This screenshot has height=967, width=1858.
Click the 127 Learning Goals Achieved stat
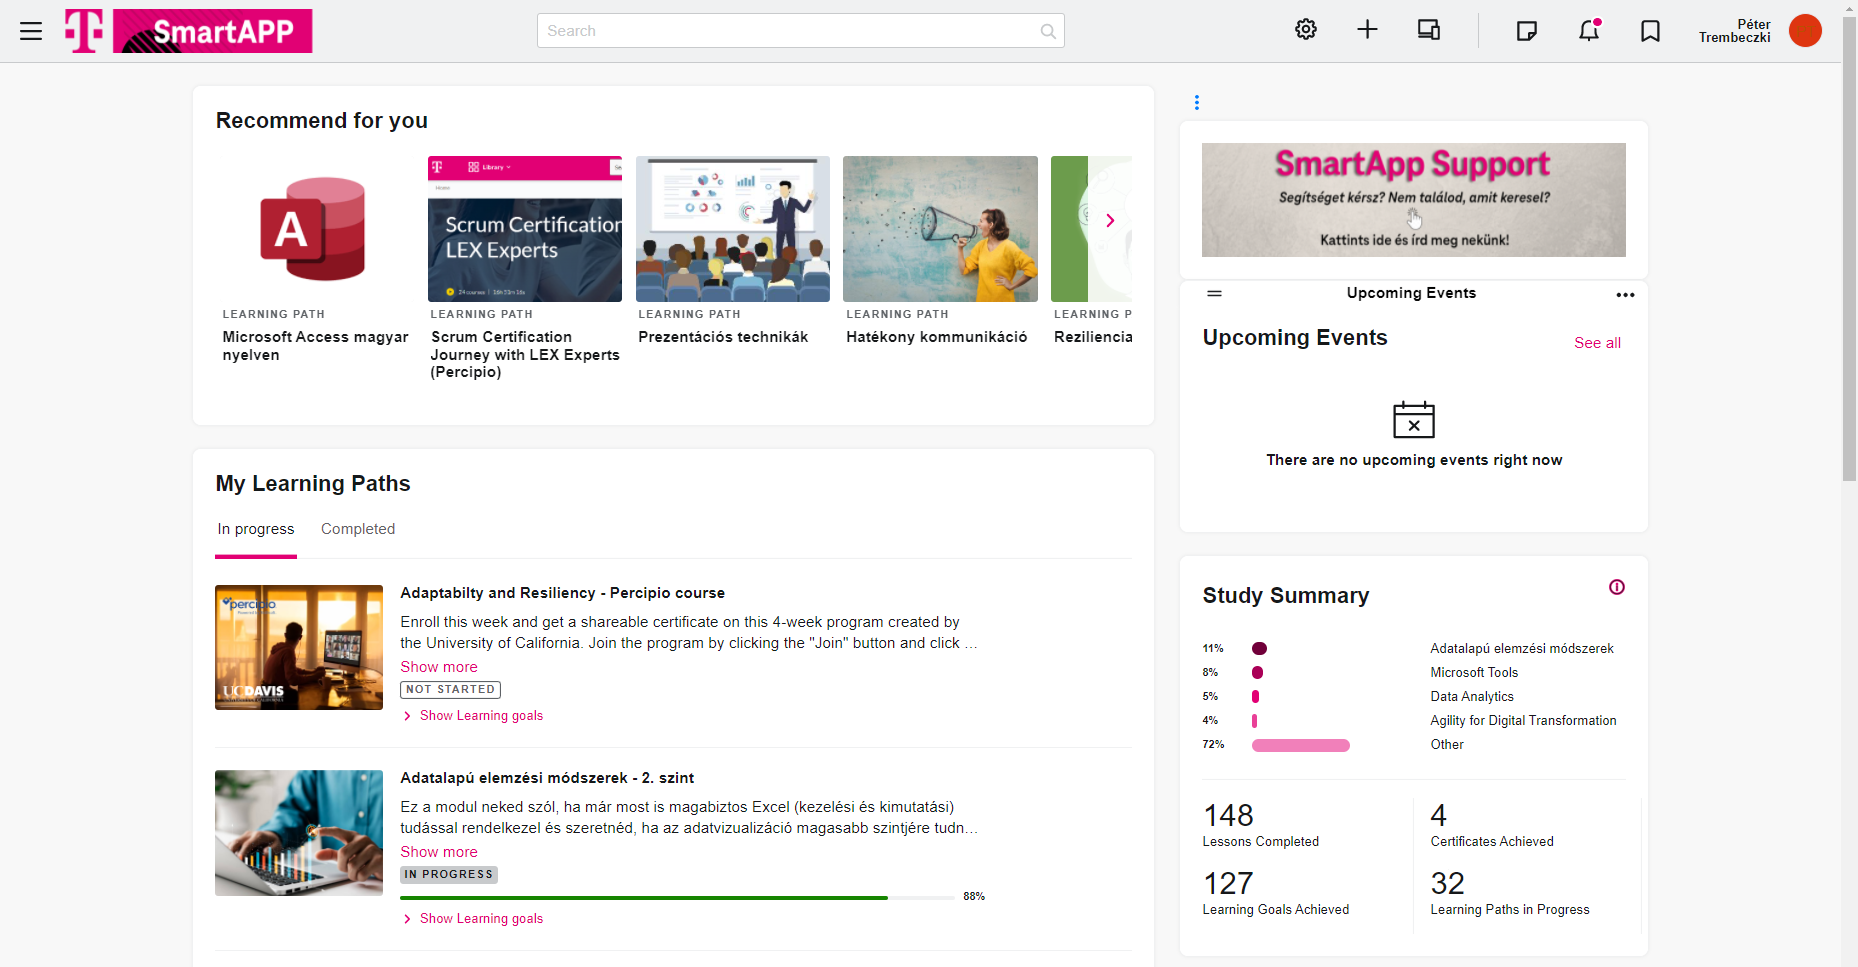tap(1276, 893)
